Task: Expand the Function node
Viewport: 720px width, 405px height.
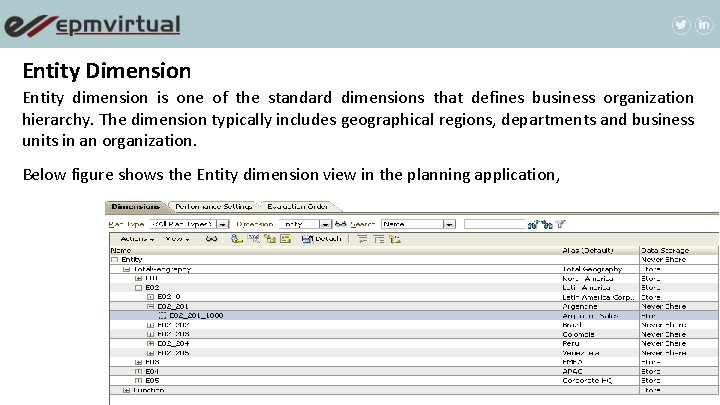Action: coord(127,390)
